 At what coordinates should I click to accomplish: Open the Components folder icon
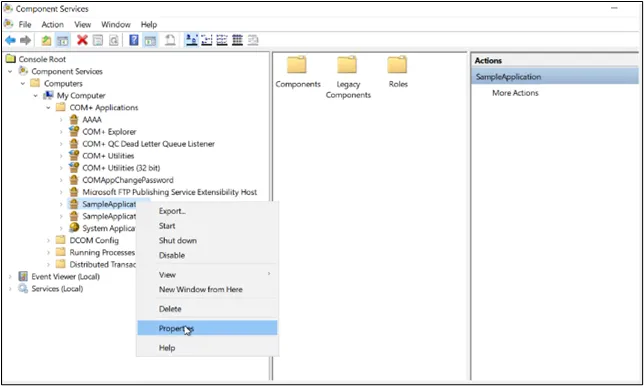(297, 65)
